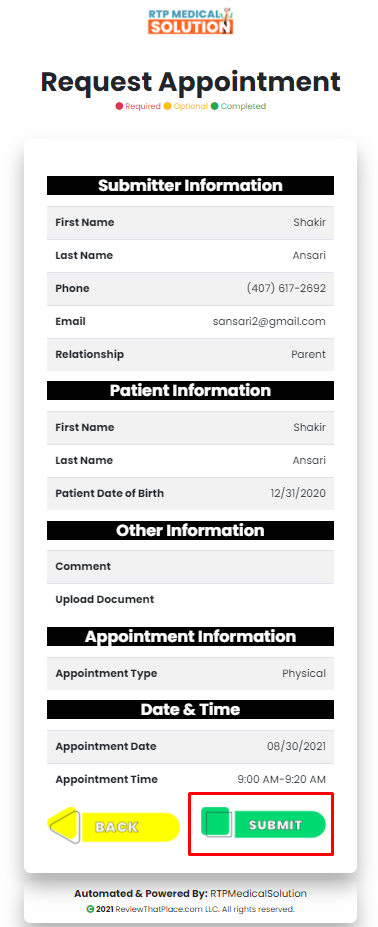
Task: Click the Upload Document row
Action: (x=190, y=599)
